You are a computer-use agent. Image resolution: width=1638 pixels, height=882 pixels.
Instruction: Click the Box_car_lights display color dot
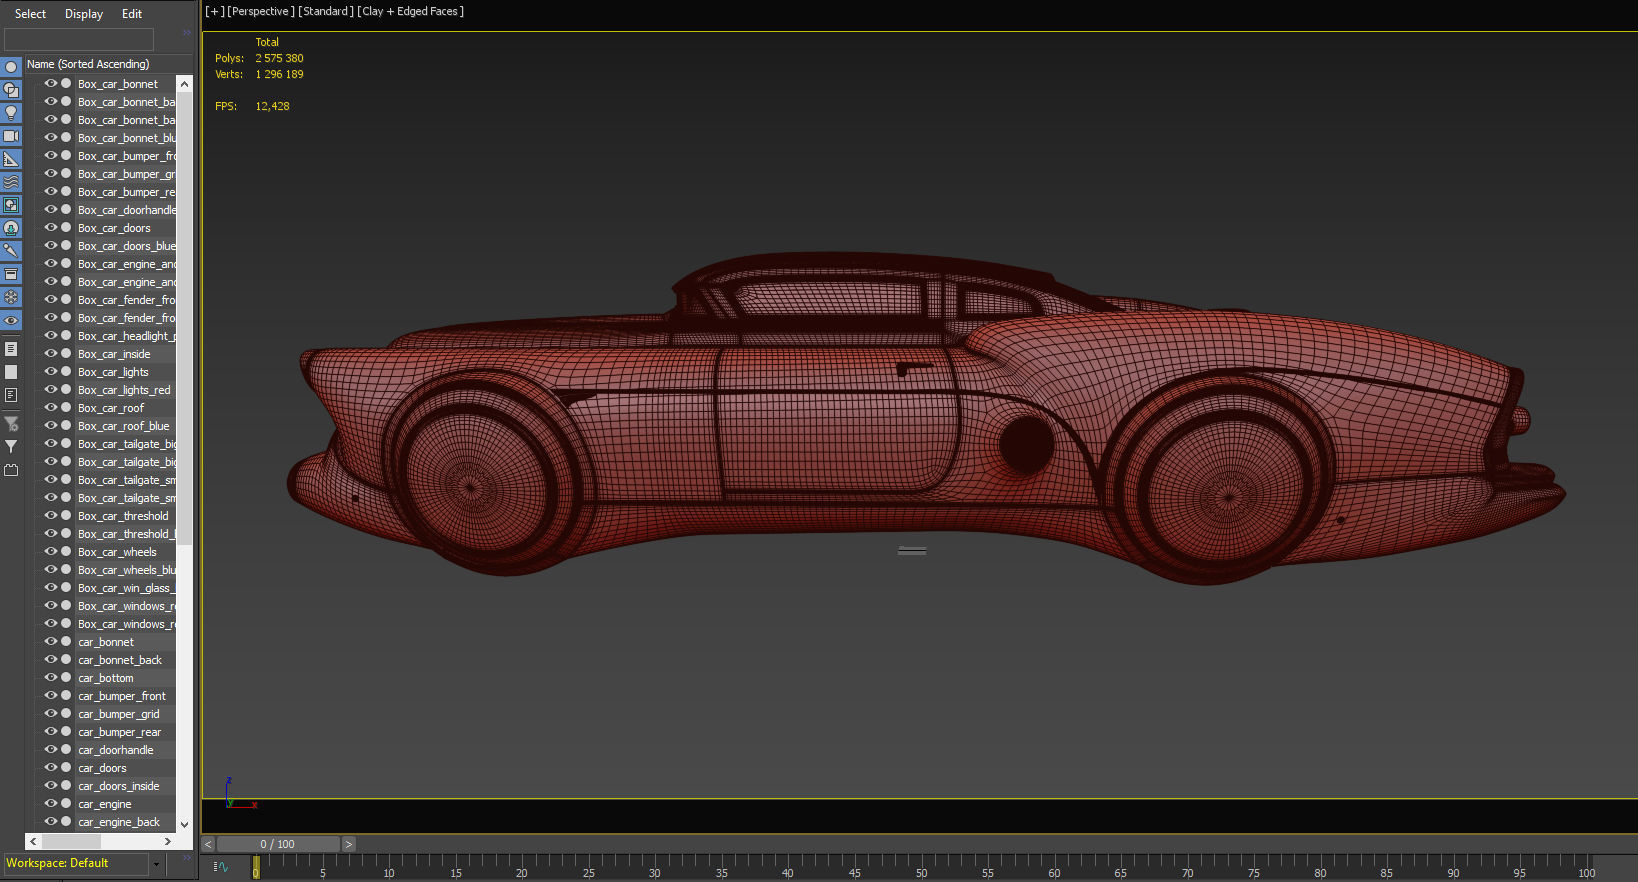(66, 372)
